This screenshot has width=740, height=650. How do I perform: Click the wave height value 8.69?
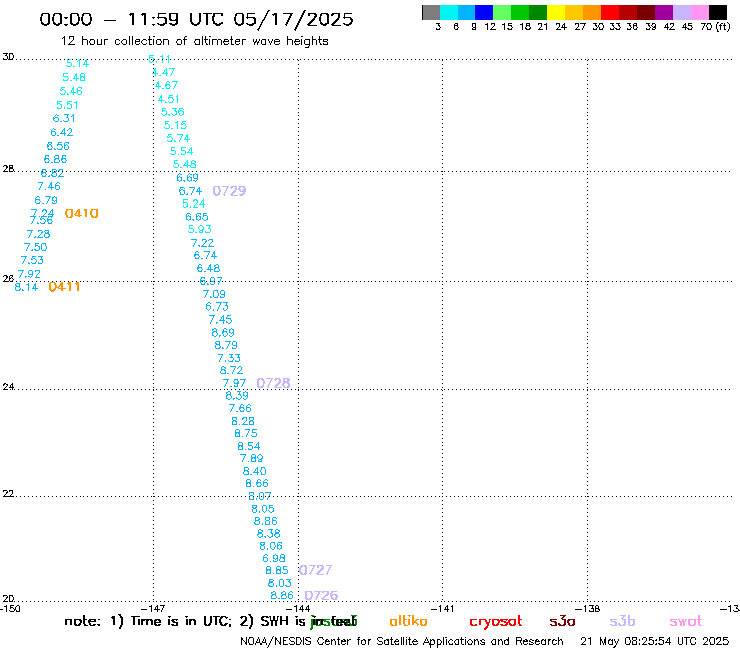223,332
